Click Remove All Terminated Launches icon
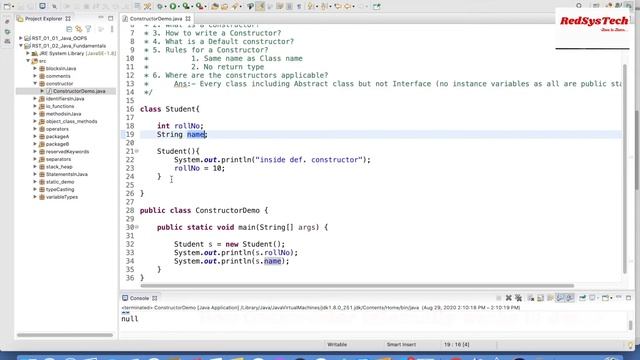 [x=518, y=298]
